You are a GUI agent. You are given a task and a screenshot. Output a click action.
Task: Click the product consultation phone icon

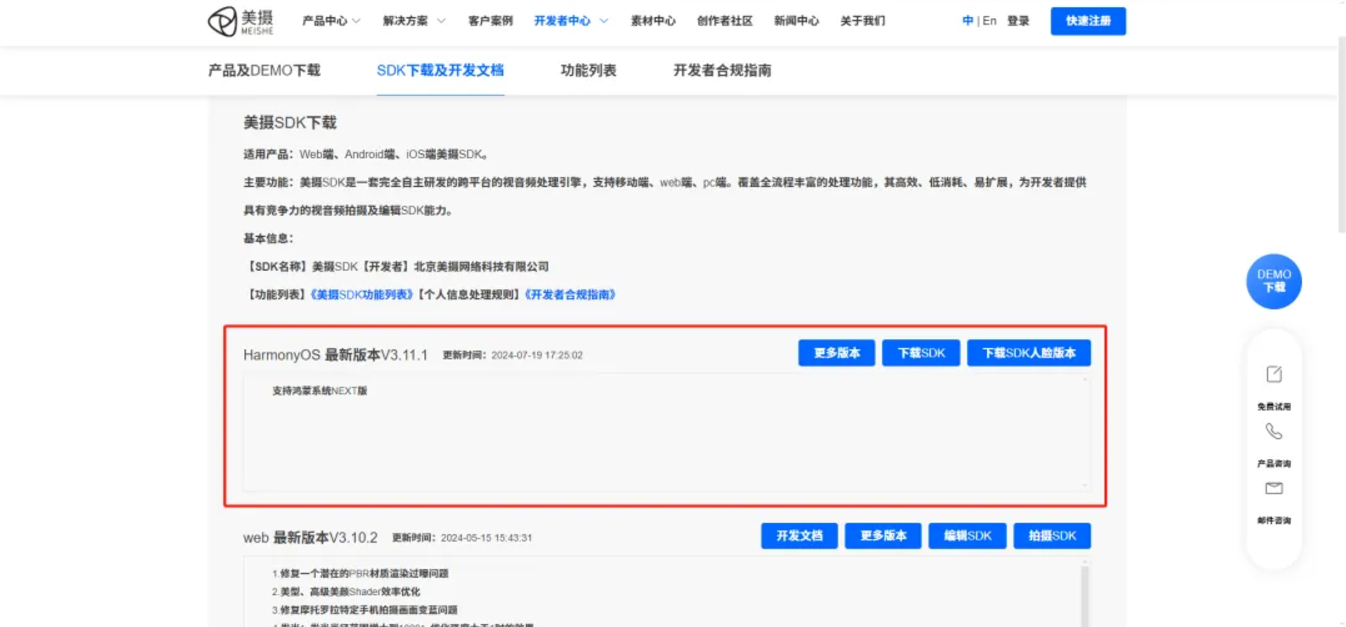coord(1274,431)
